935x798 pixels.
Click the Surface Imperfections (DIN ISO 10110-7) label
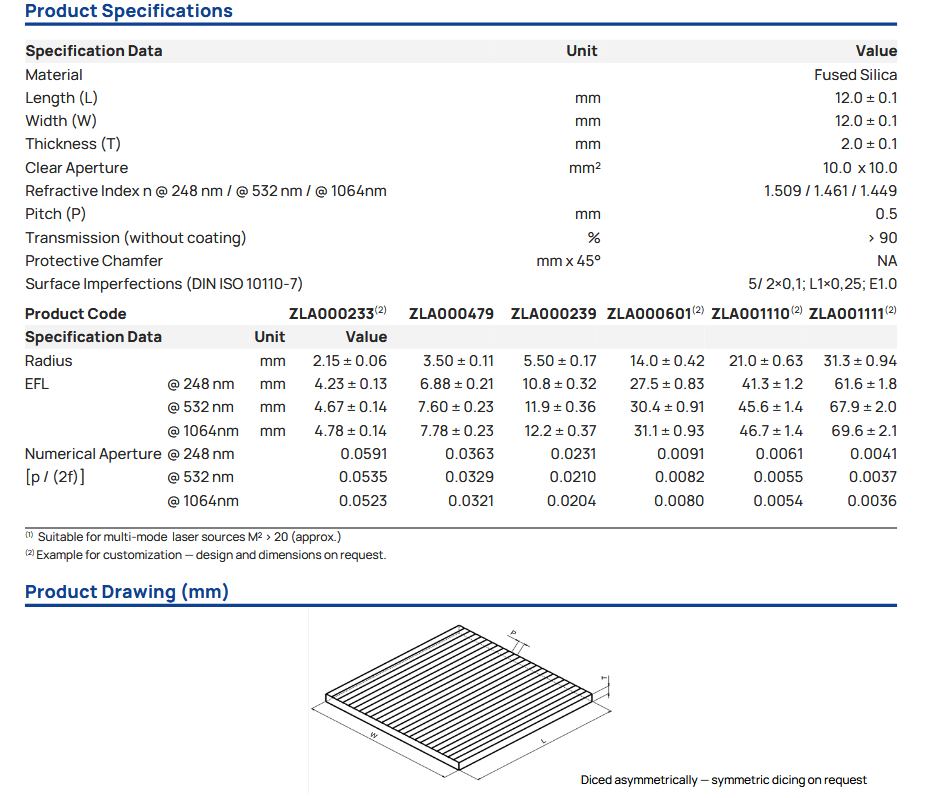[x=164, y=284]
